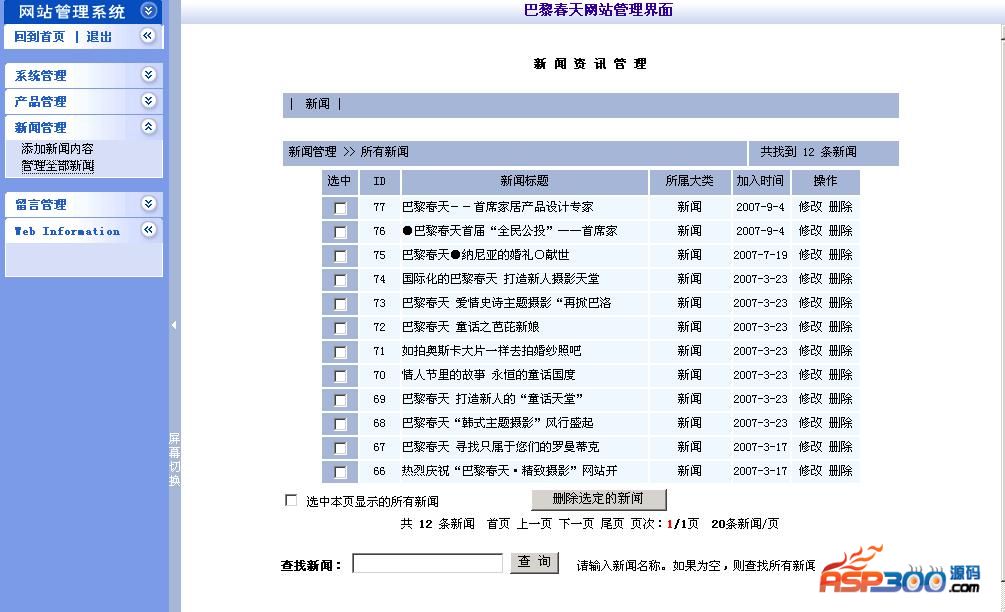Check the box for news ID 73
The width and height of the screenshot is (1005, 612).
pyautogui.click(x=340, y=304)
